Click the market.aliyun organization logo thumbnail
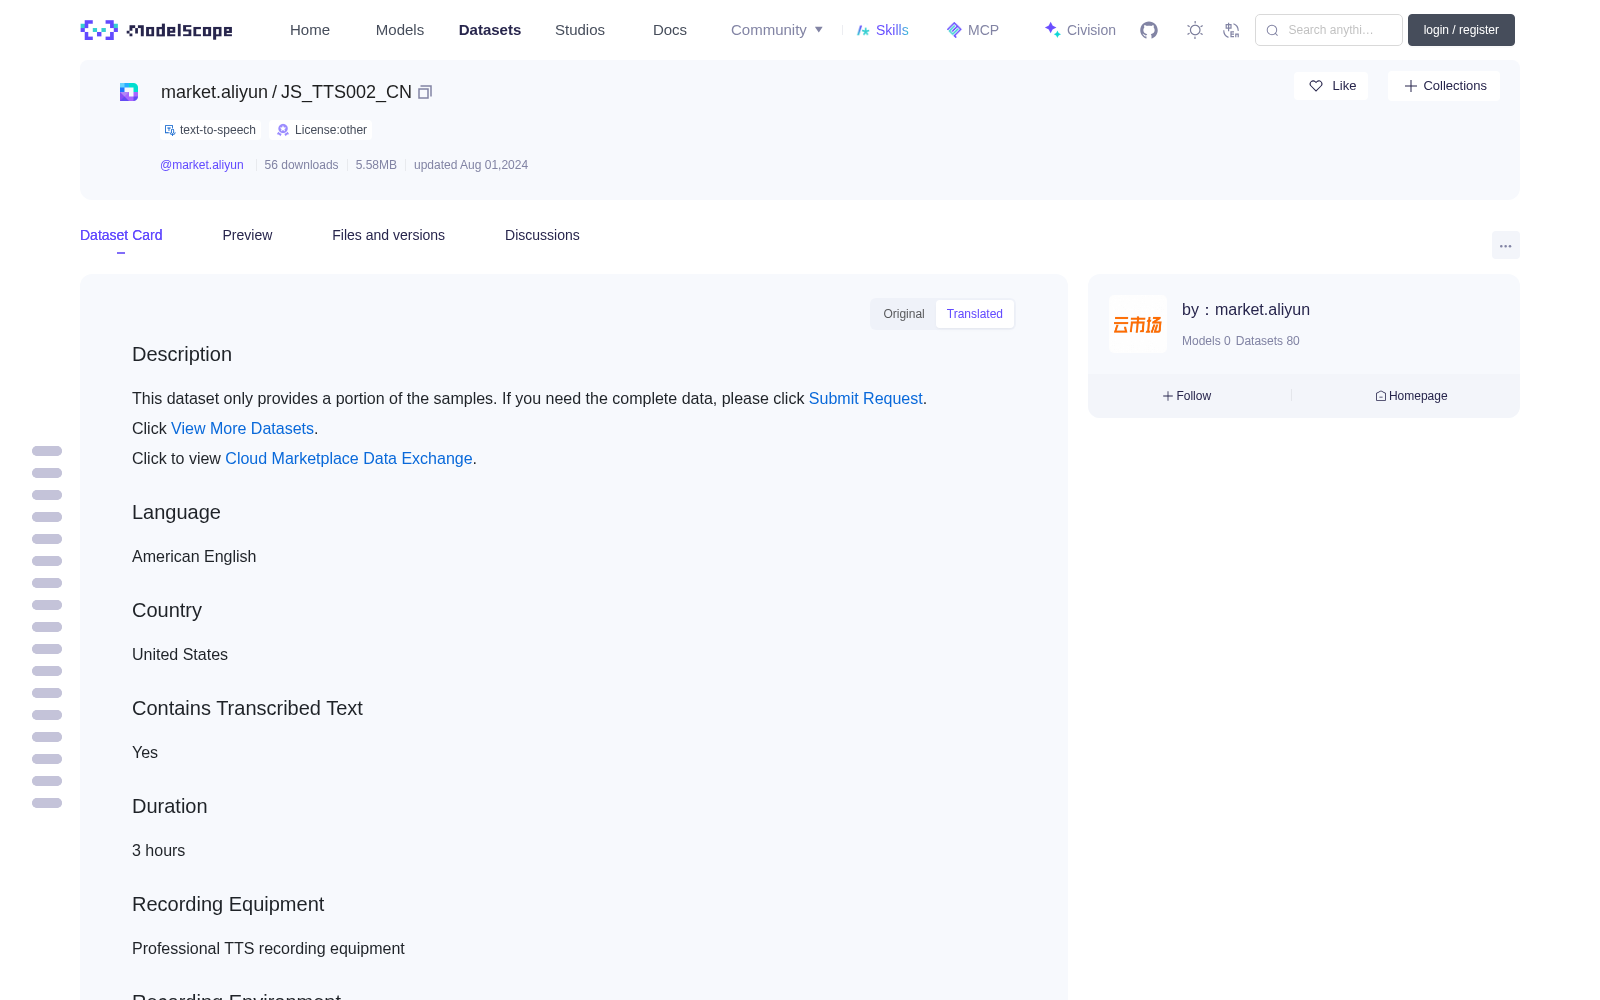Image resolution: width=1600 pixels, height=1000 pixels. click(x=1138, y=324)
